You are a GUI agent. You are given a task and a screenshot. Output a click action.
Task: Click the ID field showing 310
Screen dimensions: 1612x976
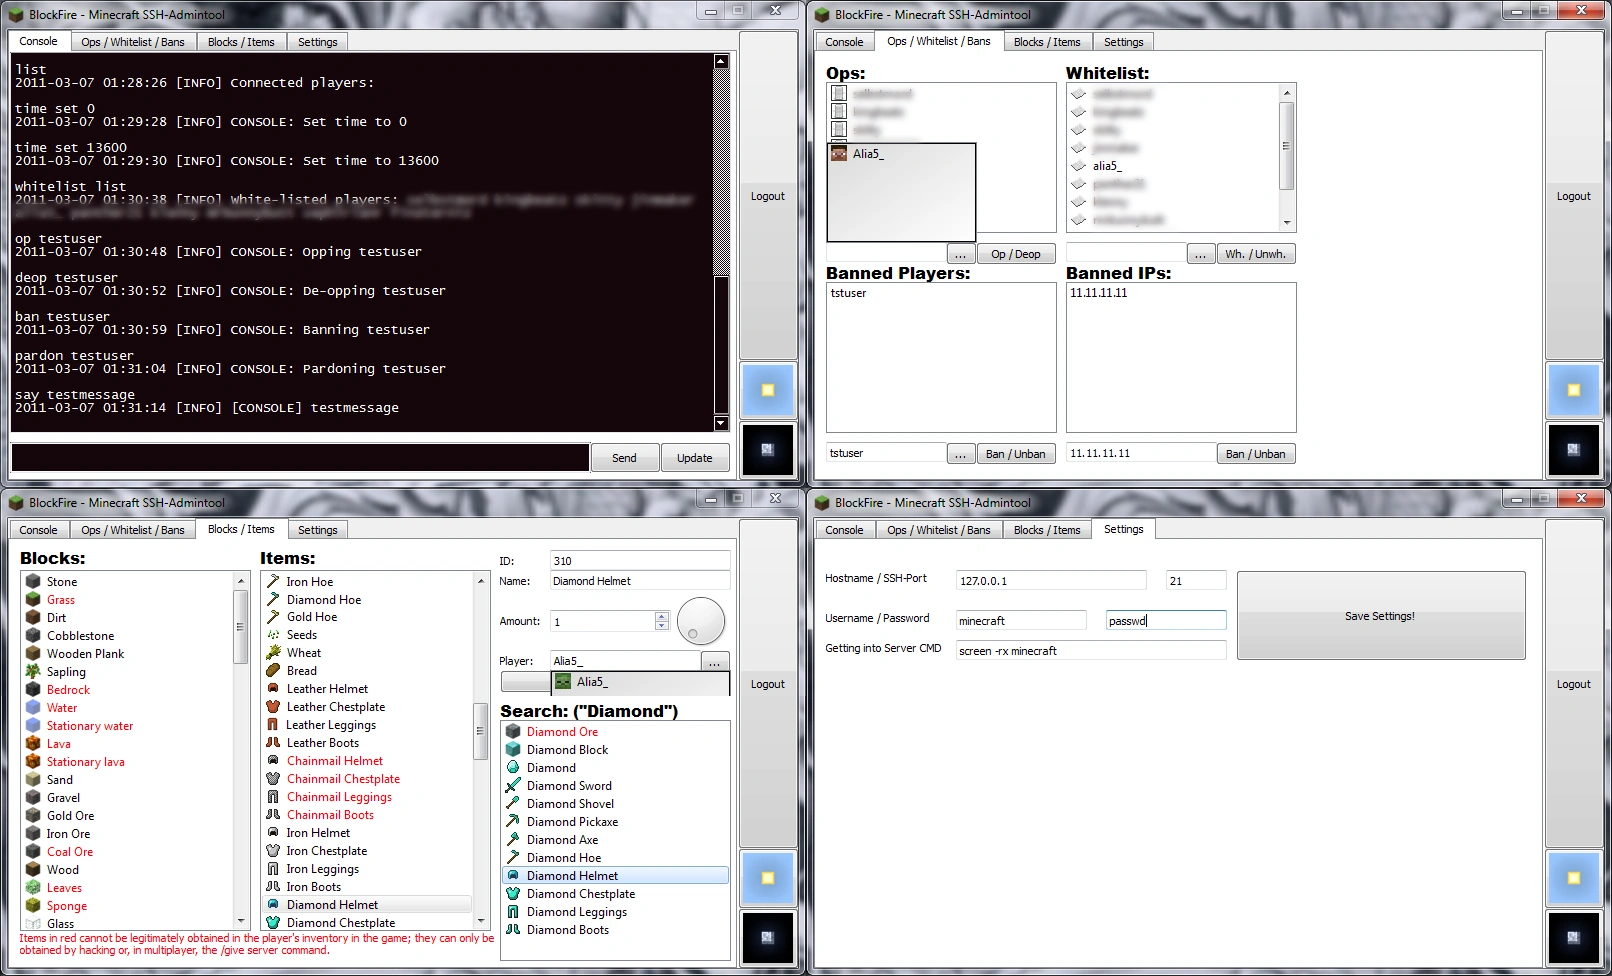click(x=640, y=561)
